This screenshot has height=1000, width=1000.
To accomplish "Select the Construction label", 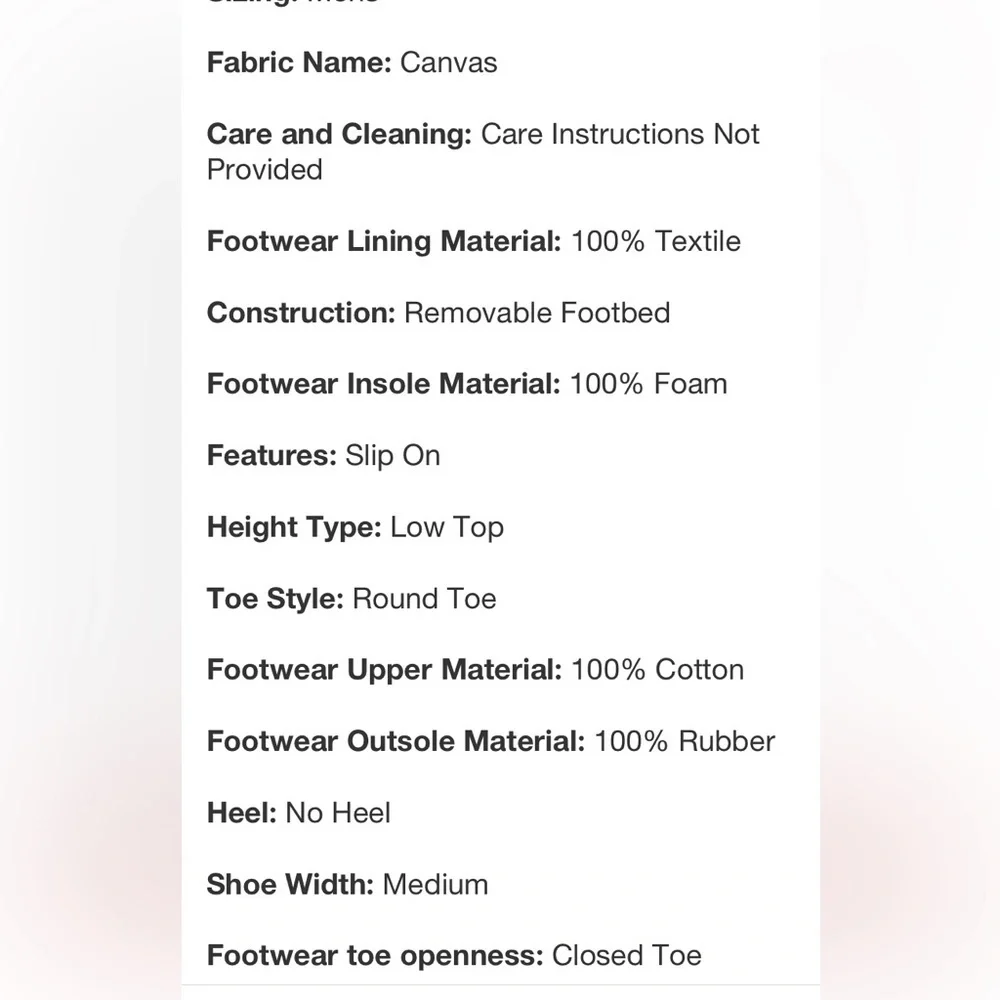I will [301, 313].
